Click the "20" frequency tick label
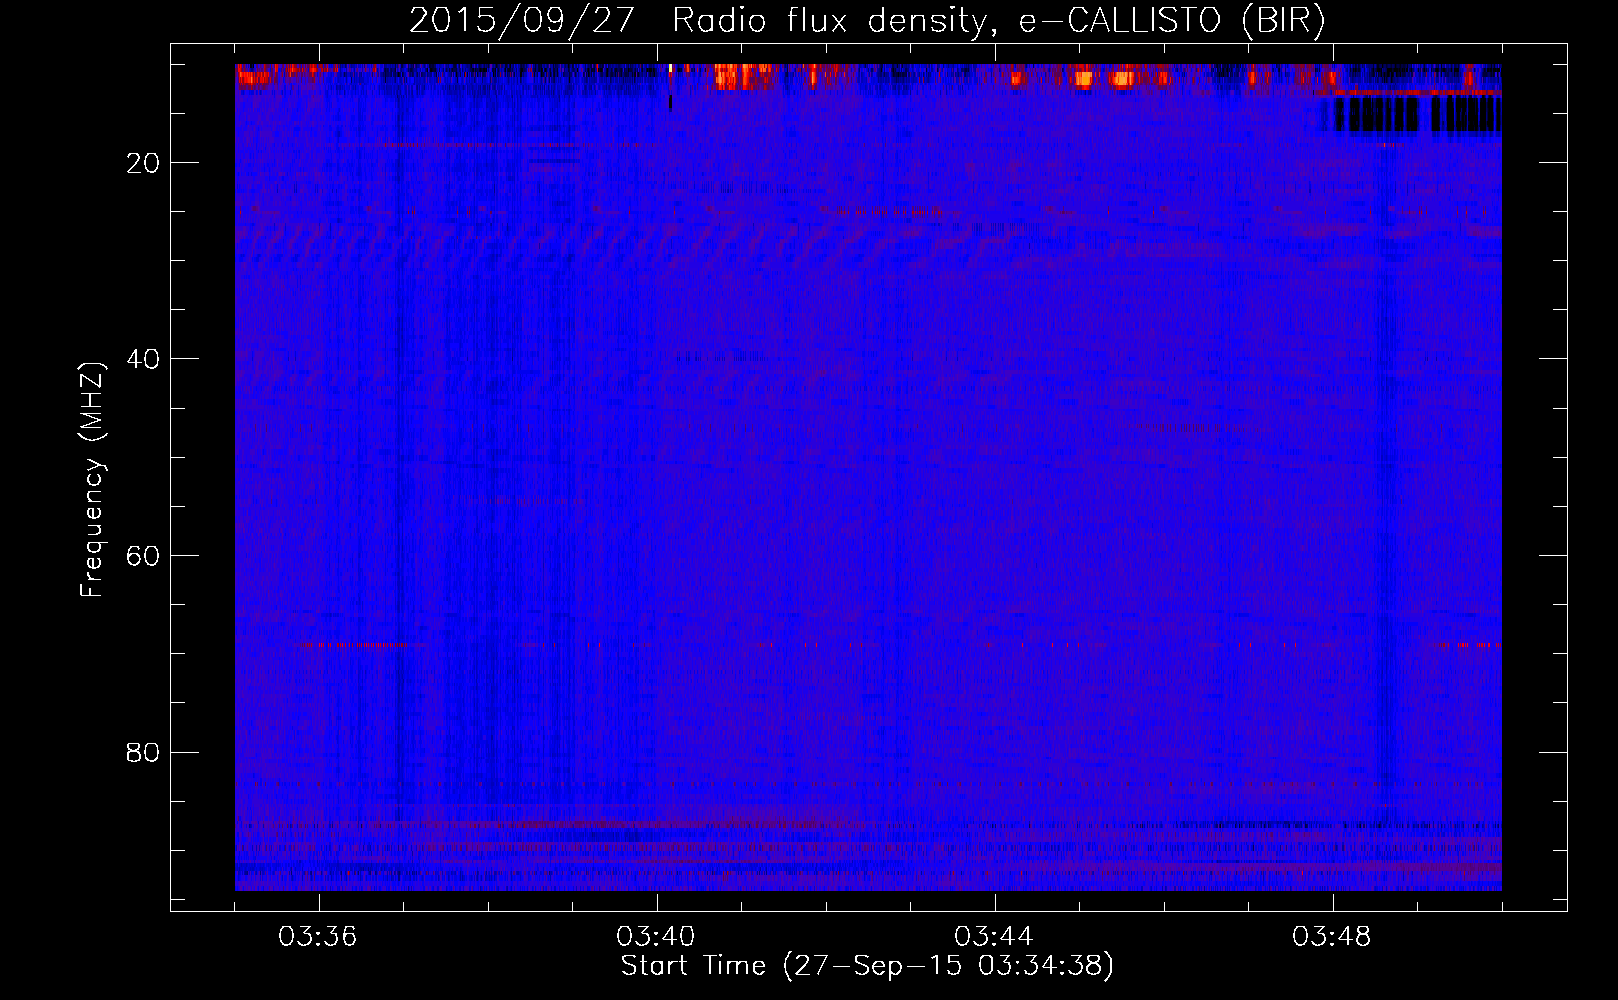The width and height of the screenshot is (1618, 1000). (144, 163)
